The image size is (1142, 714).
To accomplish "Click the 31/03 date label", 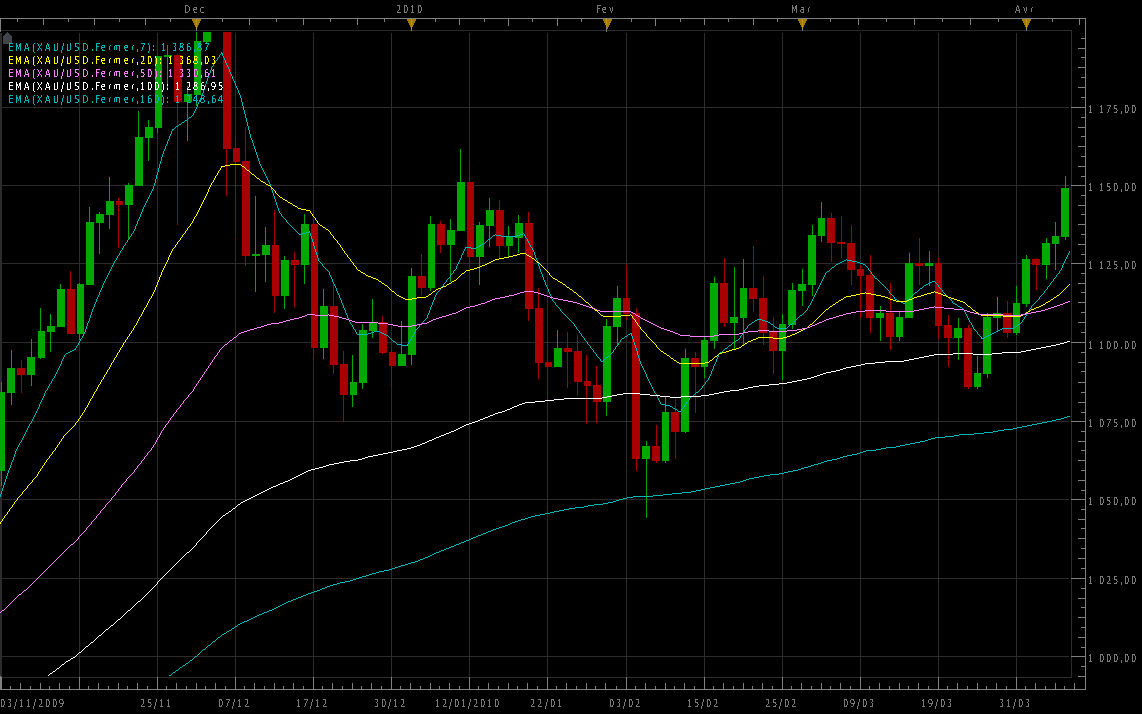I will pos(1015,703).
